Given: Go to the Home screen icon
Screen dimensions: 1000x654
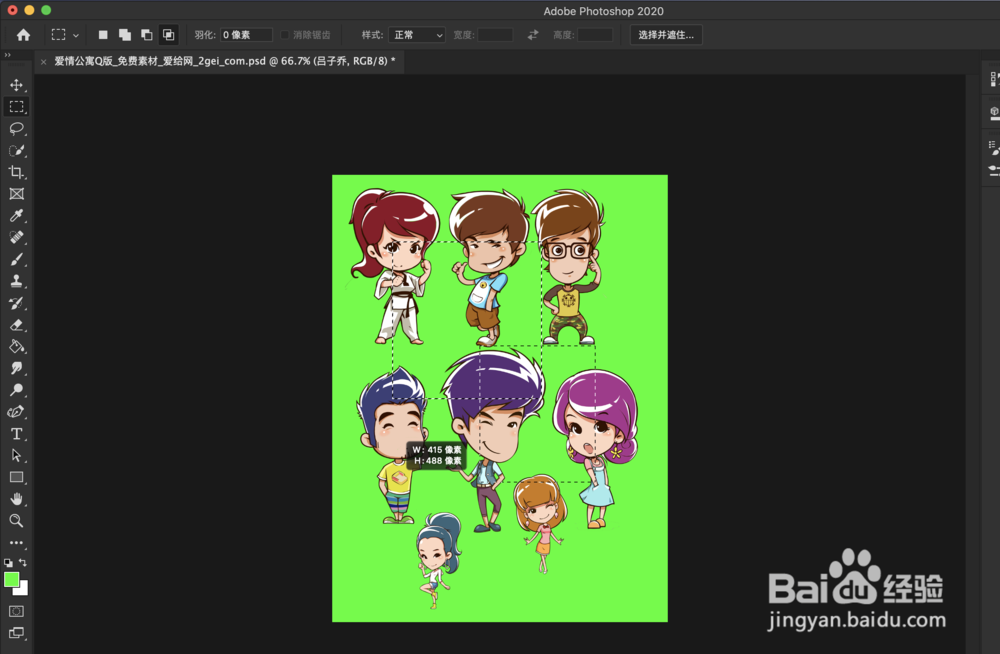Looking at the screenshot, I should click(24, 35).
